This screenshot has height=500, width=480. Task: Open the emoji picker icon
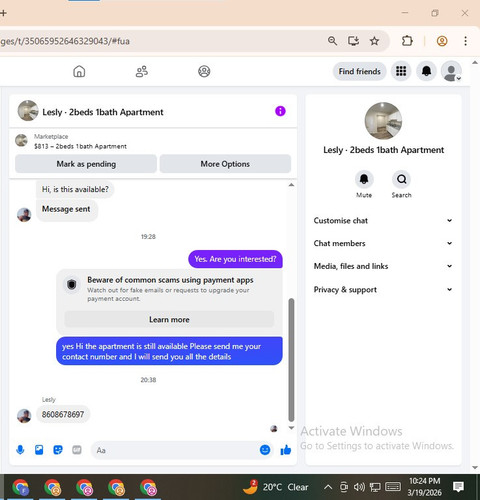[265, 450]
